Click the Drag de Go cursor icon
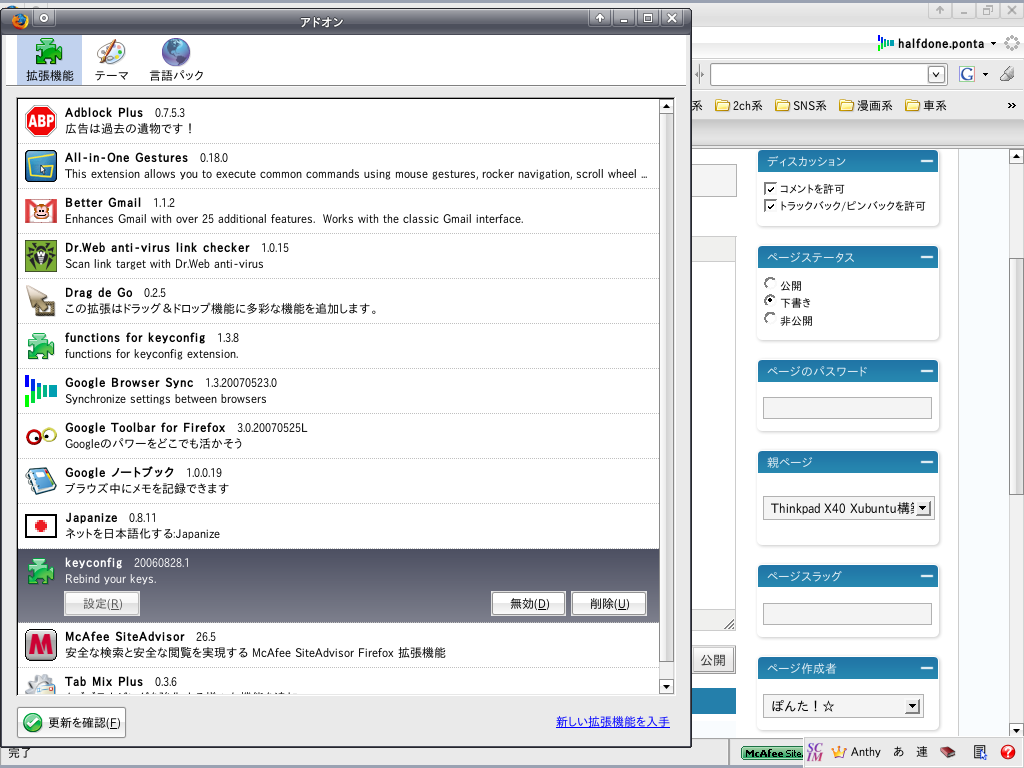 tap(40, 301)
